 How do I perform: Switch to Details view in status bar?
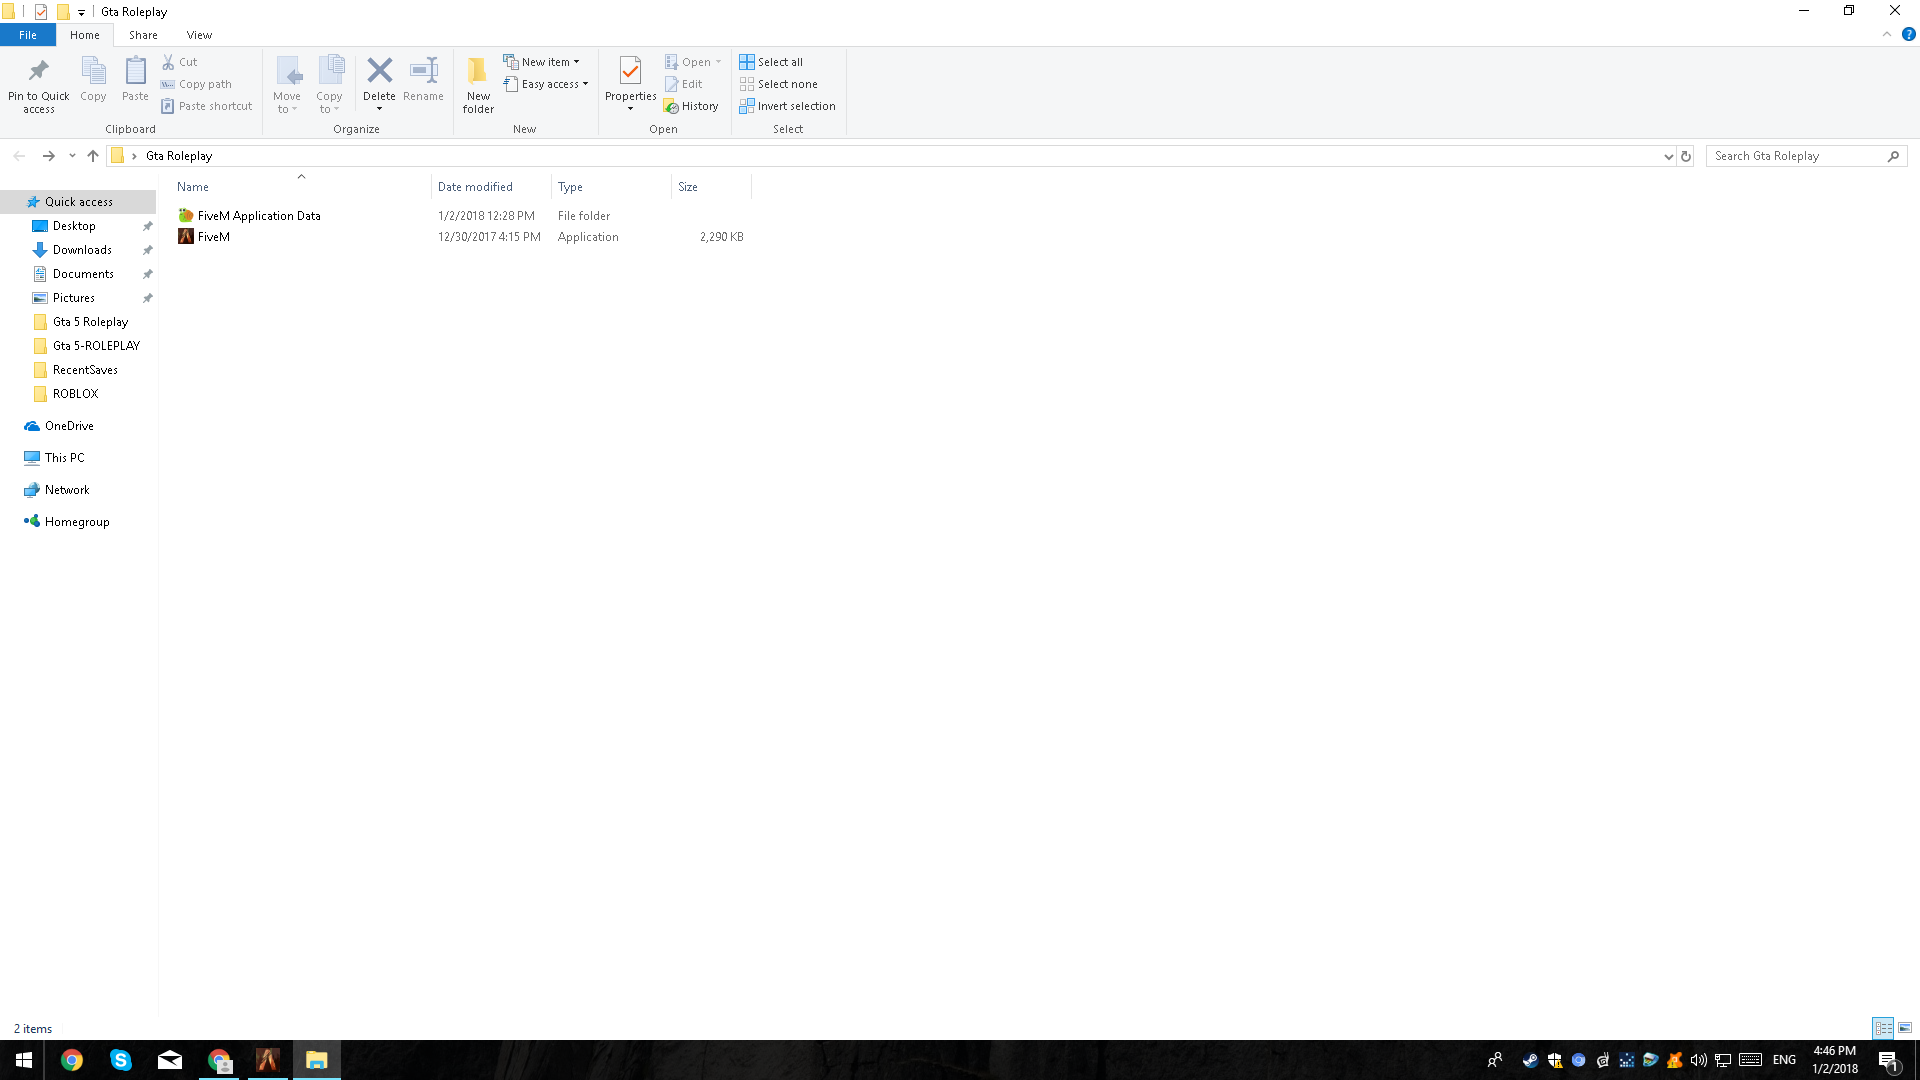point(1883,1028)
